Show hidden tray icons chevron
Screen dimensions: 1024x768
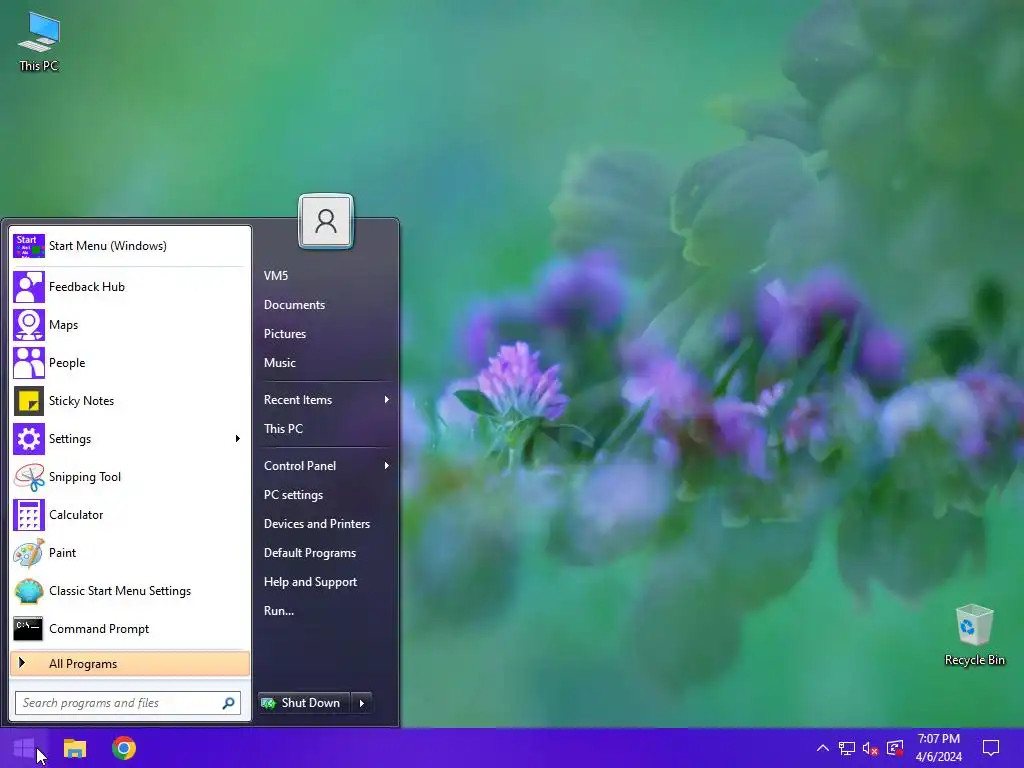pos(823,748)
